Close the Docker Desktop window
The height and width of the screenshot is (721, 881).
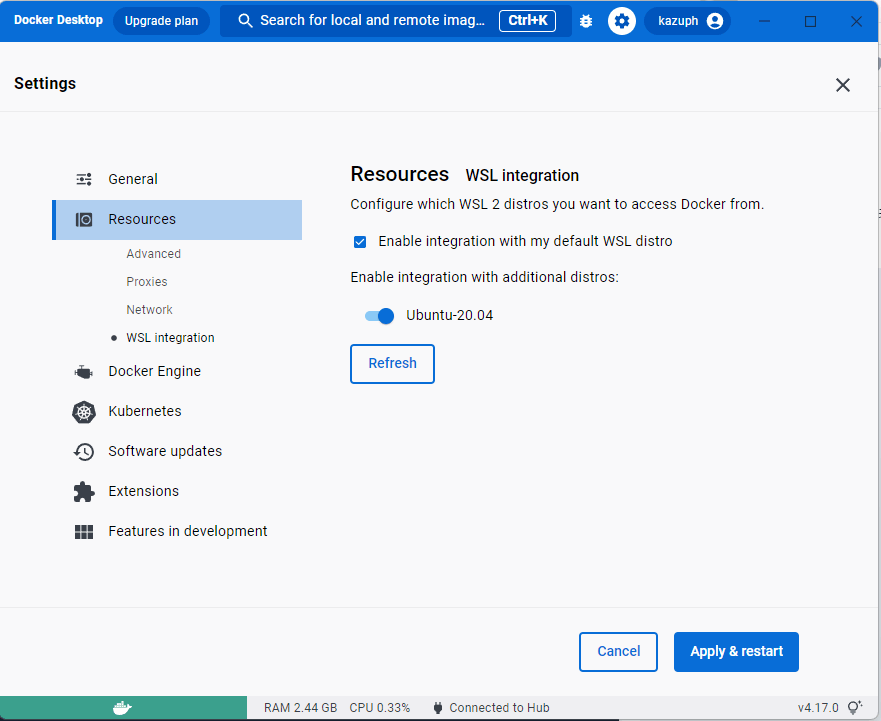(856, 21)
